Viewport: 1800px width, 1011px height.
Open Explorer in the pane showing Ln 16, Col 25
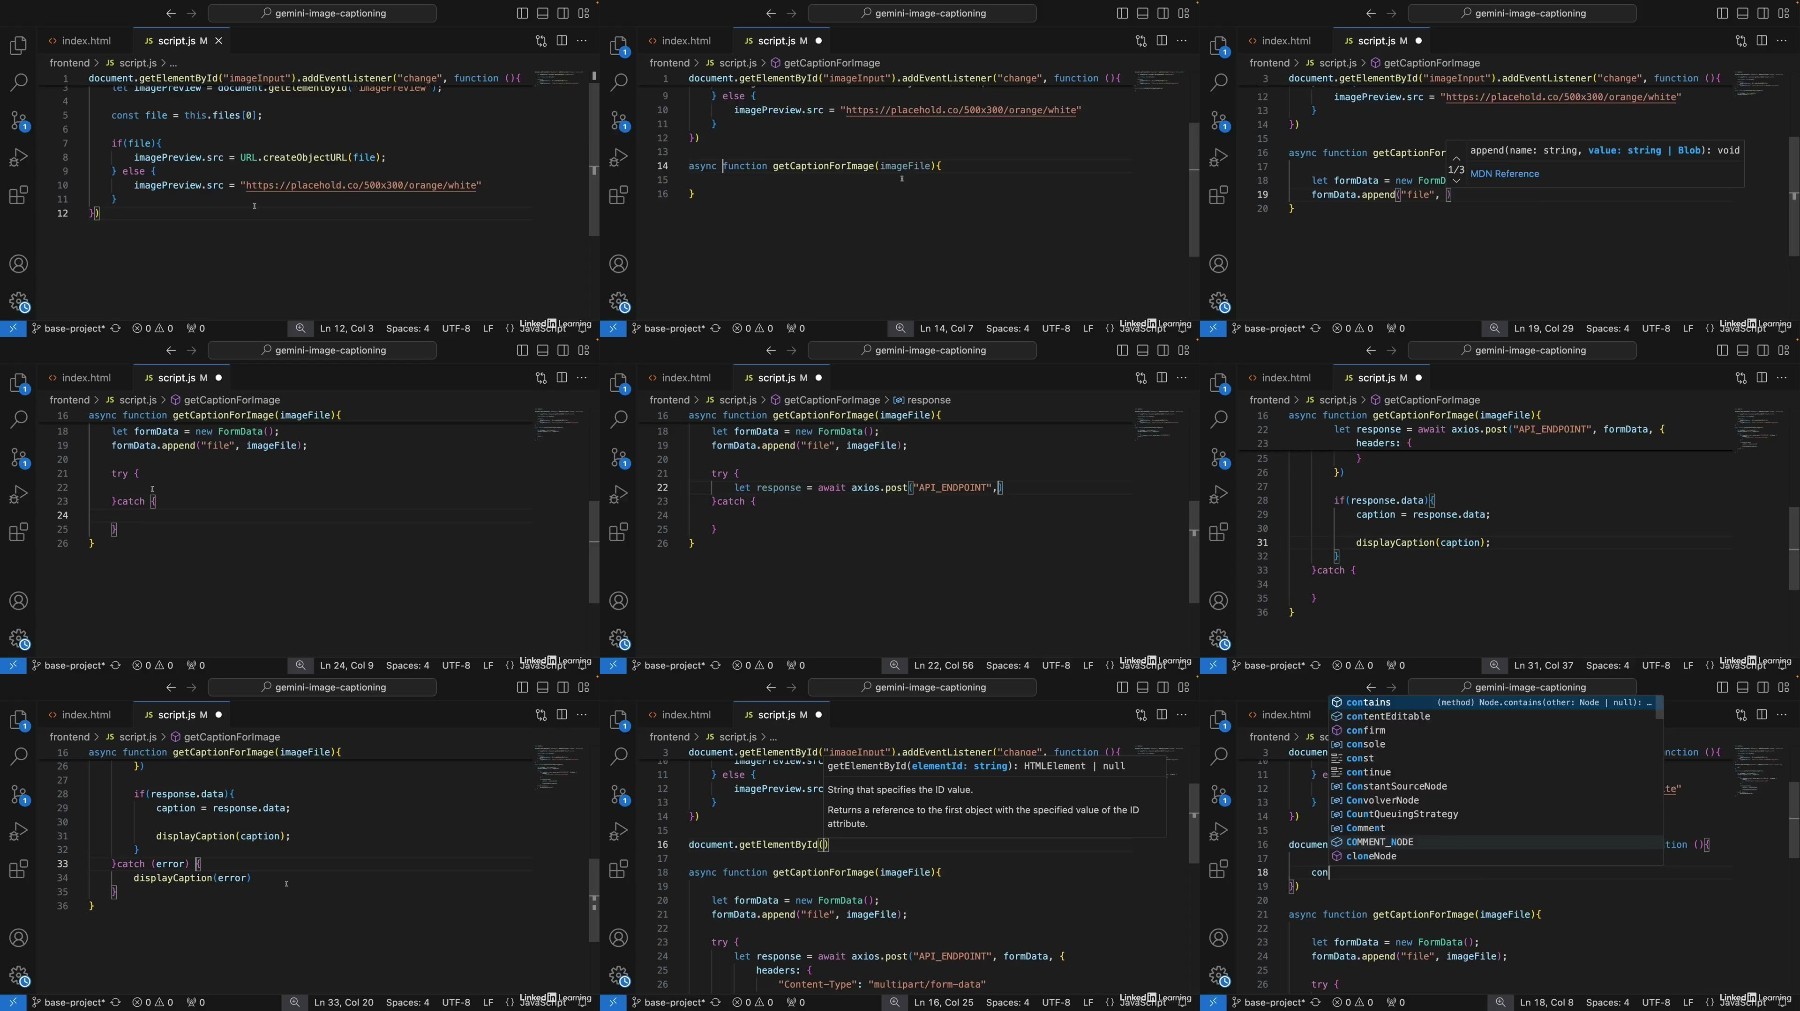click(x=619, y=720)
